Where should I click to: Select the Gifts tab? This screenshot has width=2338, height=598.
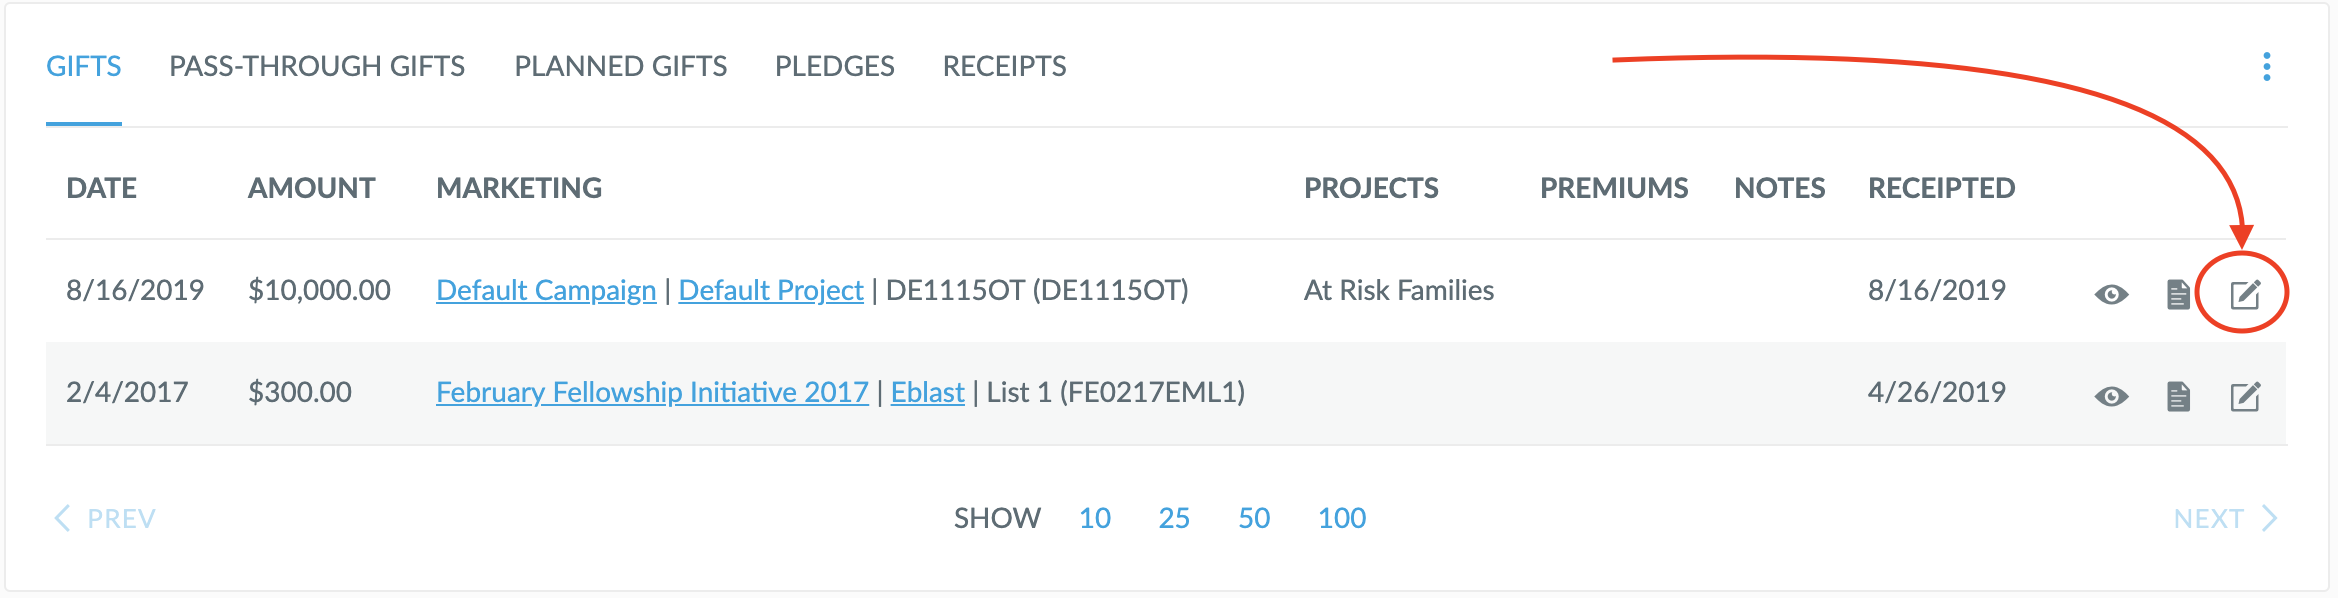[x=84, y=66]
